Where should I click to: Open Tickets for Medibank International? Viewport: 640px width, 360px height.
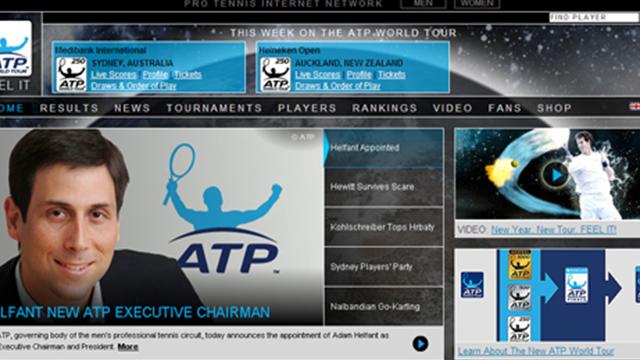187,75
